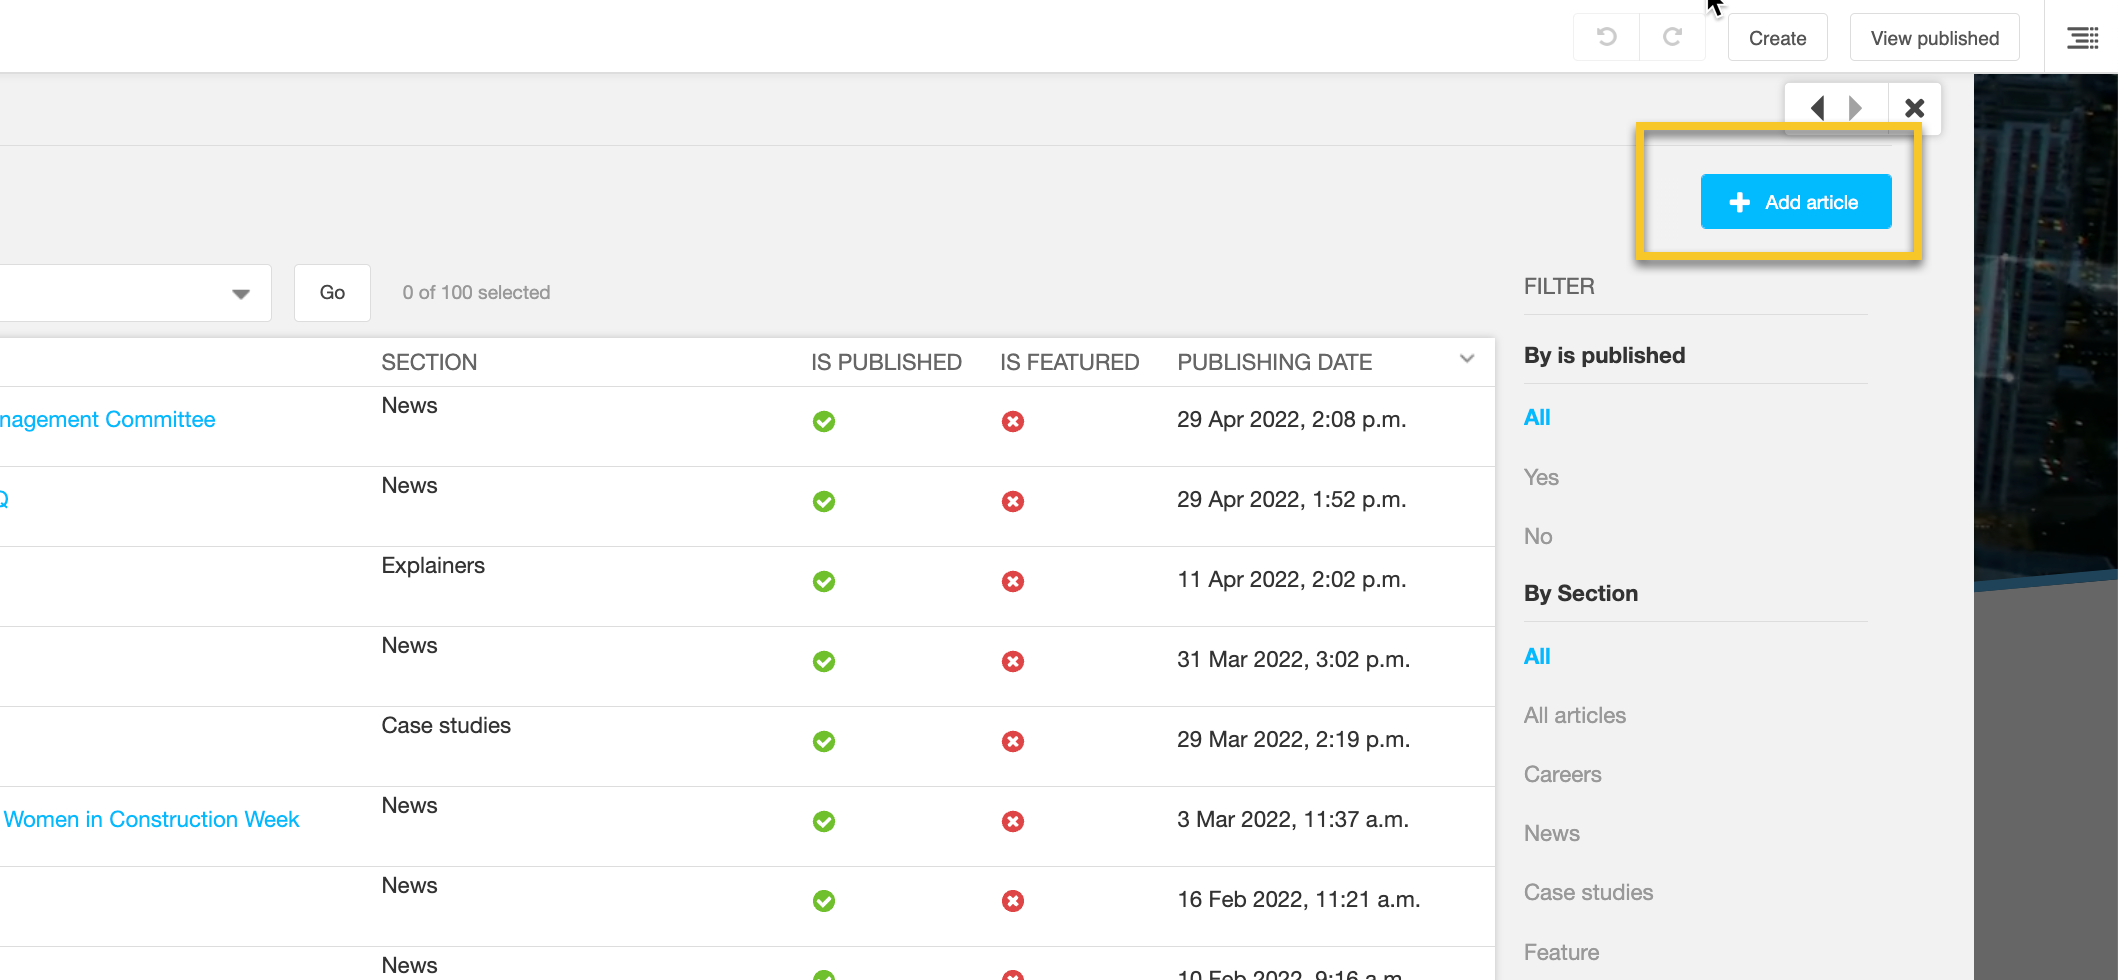Filter published articles by No
Screen dimensions: 2118x980
(1538, 536)
